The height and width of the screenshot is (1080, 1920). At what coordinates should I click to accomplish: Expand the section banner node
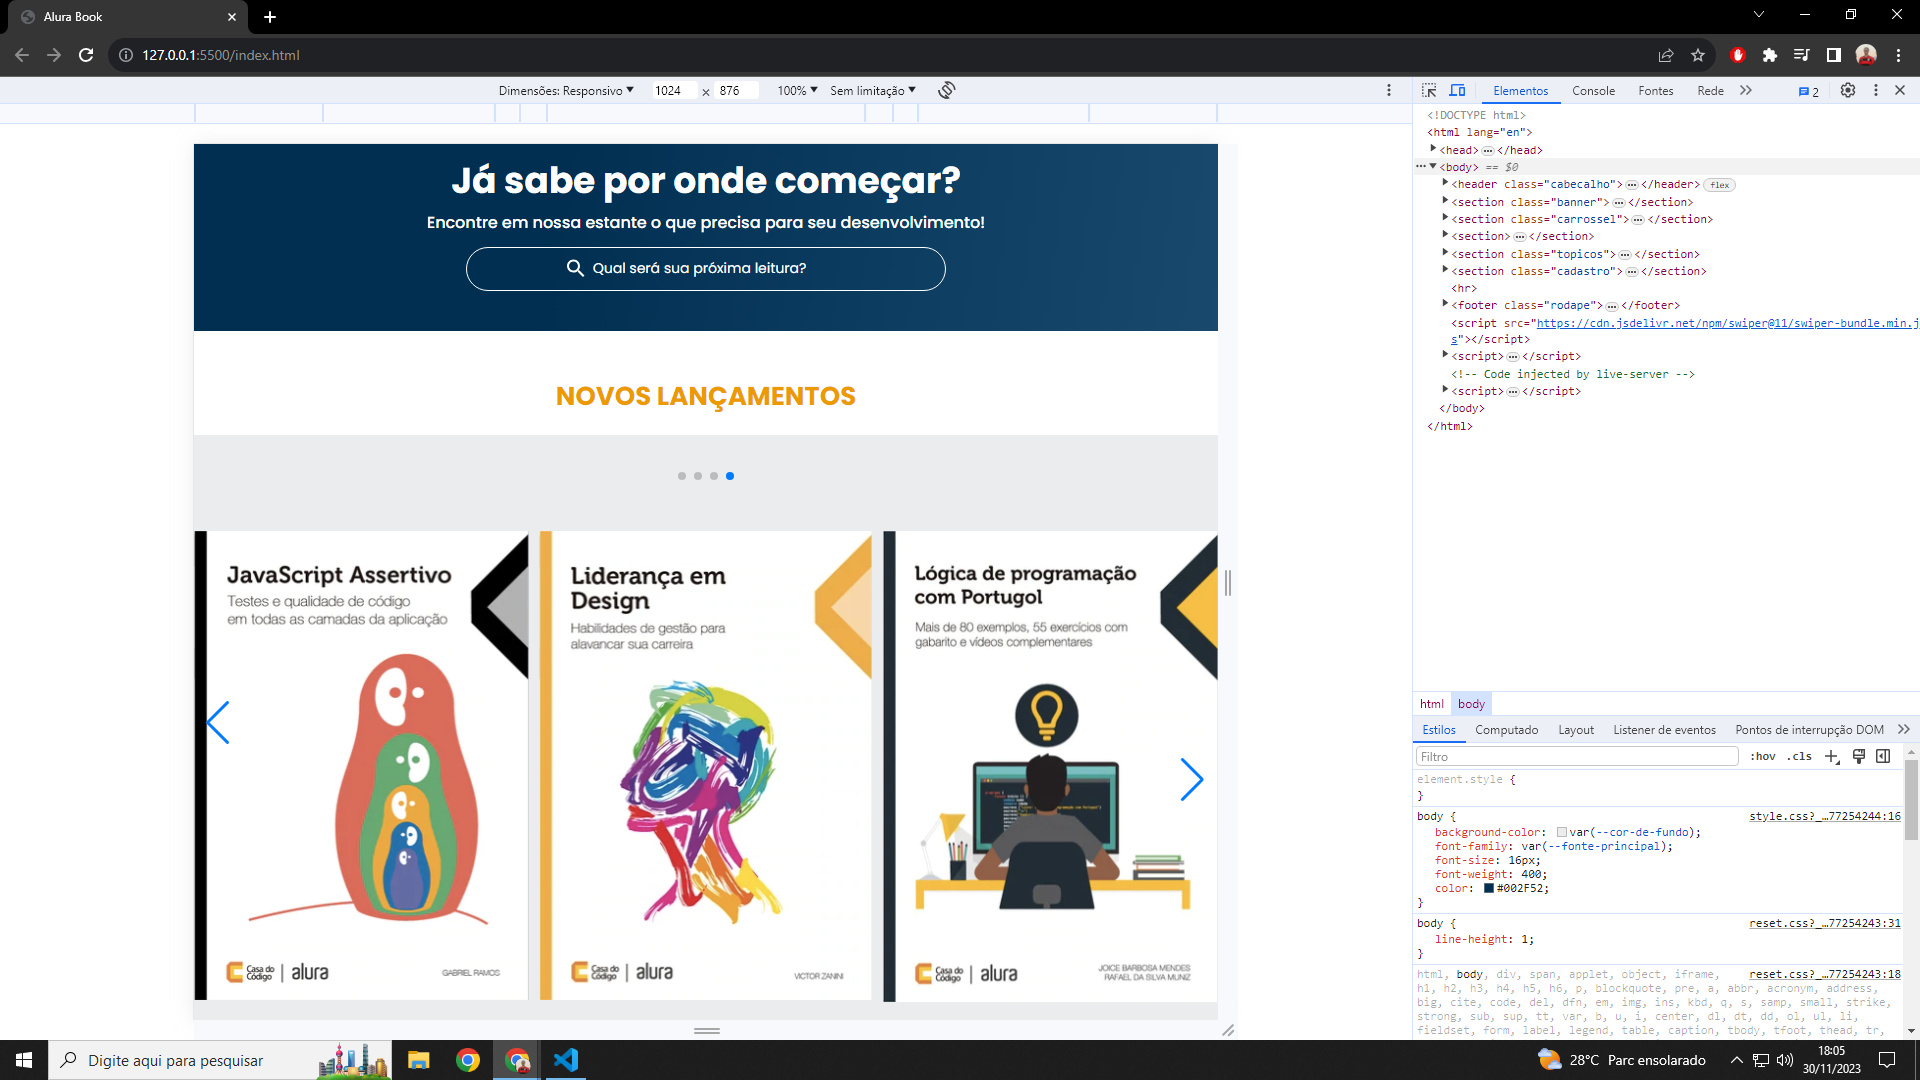[x=1445, y=201]
